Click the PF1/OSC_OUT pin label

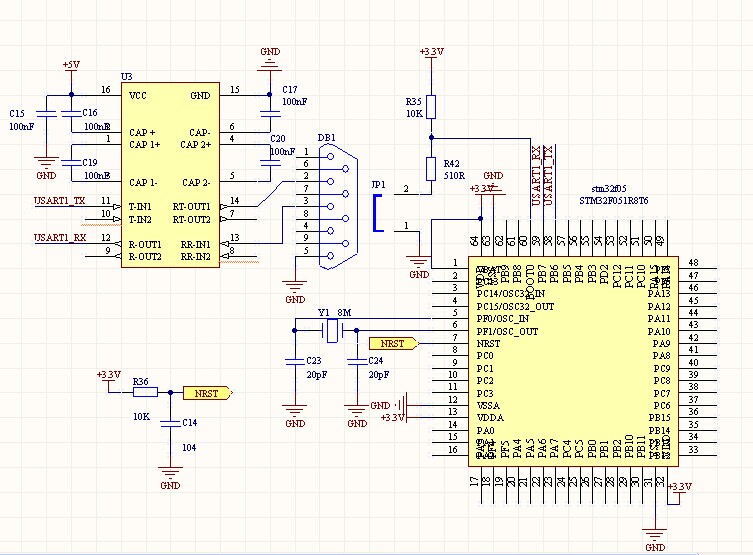click(507, 331)
